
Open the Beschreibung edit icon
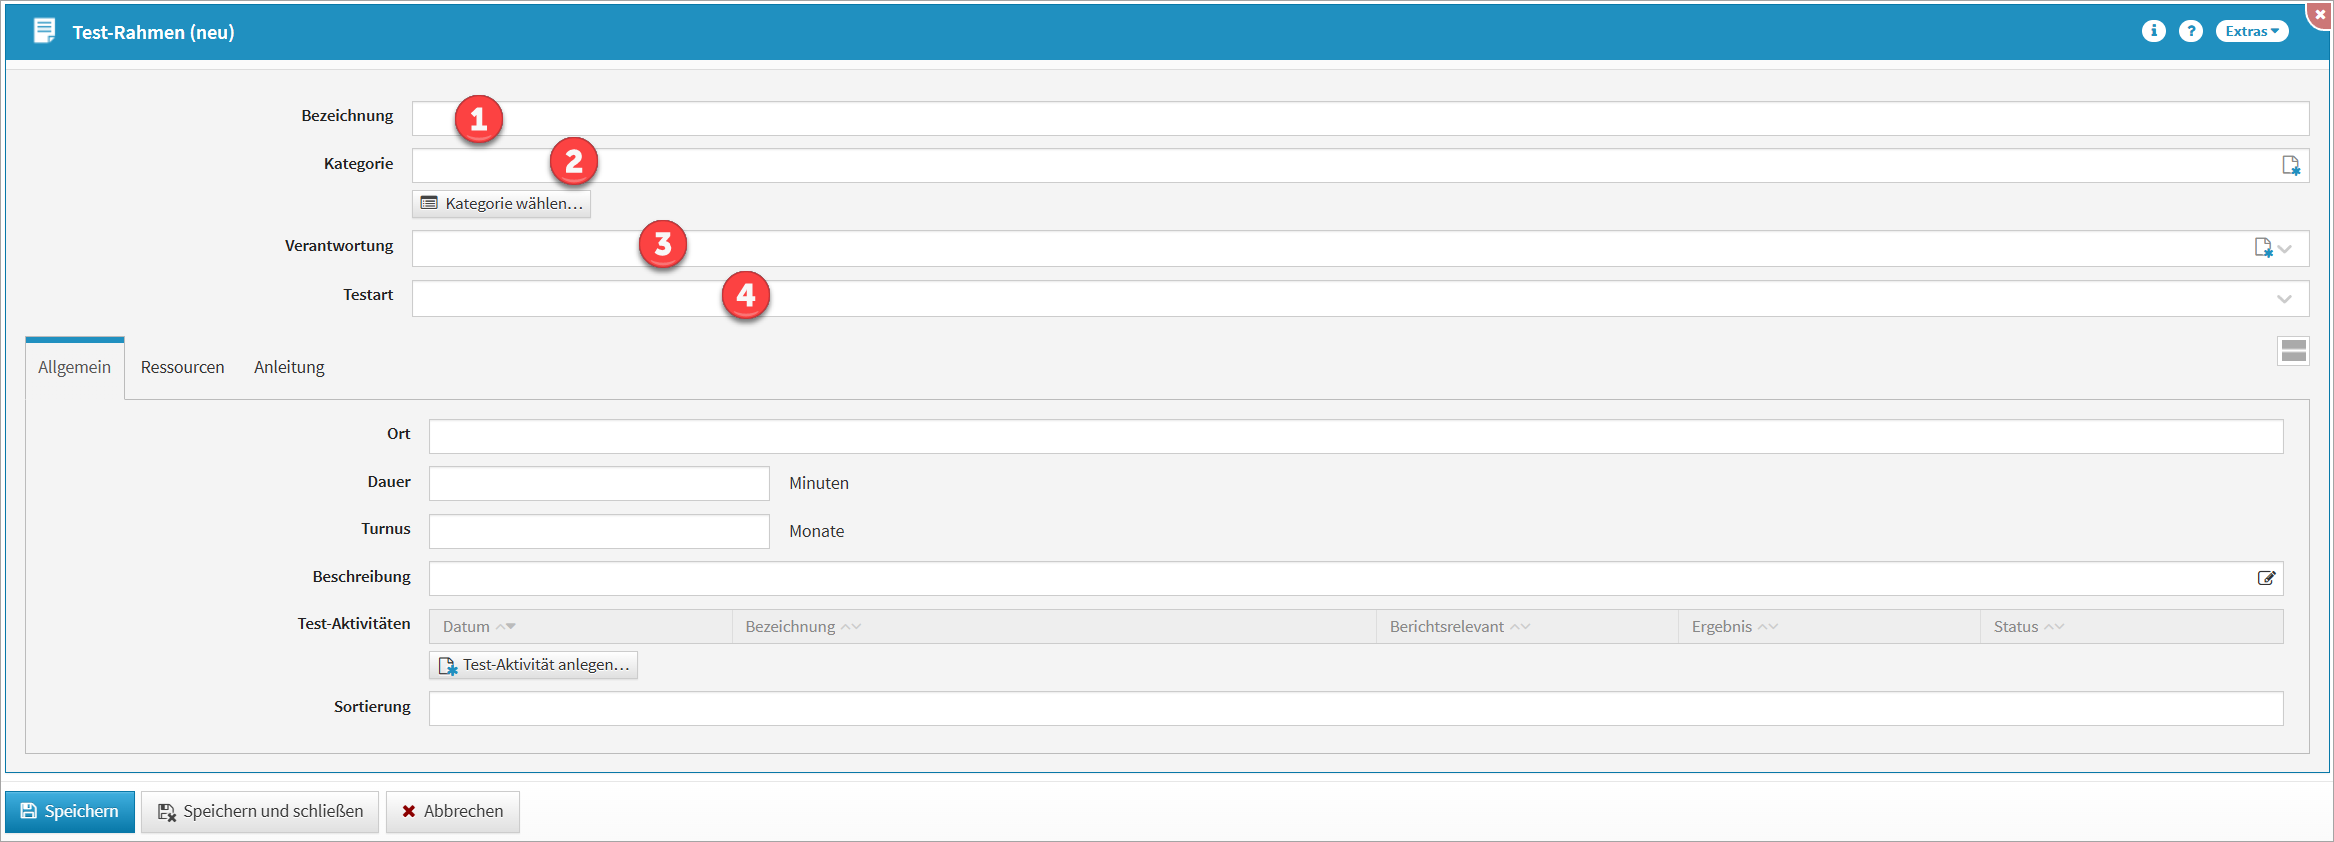point(2266,578)
